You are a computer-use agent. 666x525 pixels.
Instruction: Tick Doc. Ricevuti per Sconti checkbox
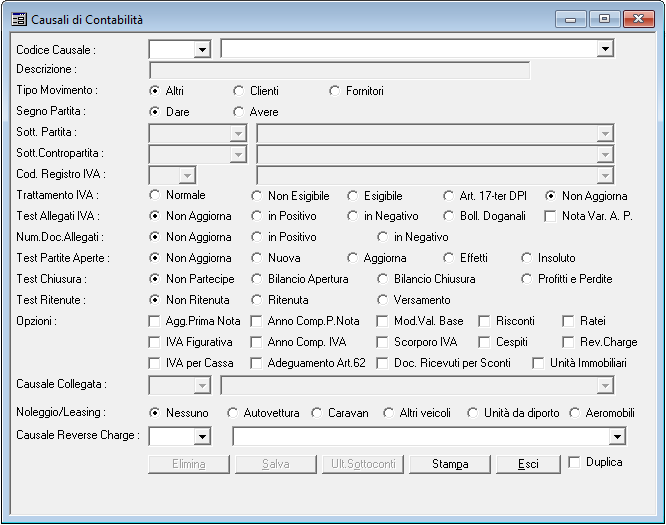pyautogui.click(x=382, y=363)
